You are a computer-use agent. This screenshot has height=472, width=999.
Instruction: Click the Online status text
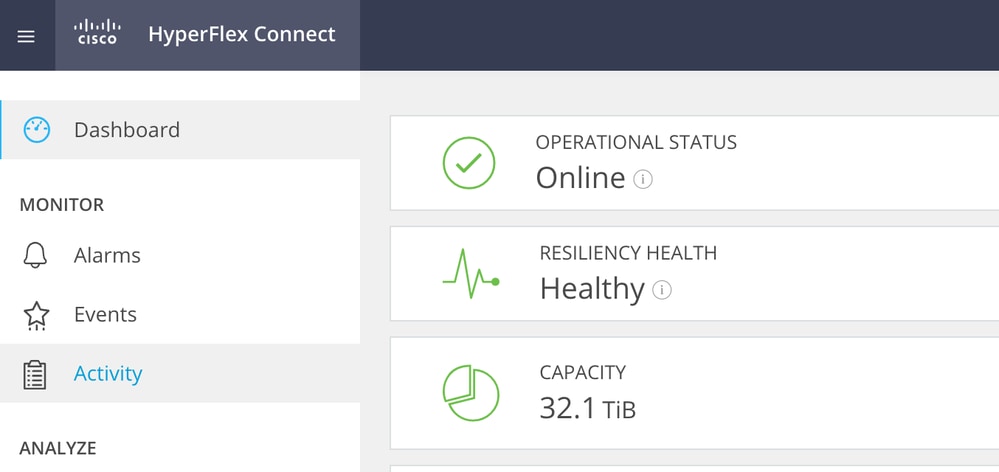click(x=580, y=178)
